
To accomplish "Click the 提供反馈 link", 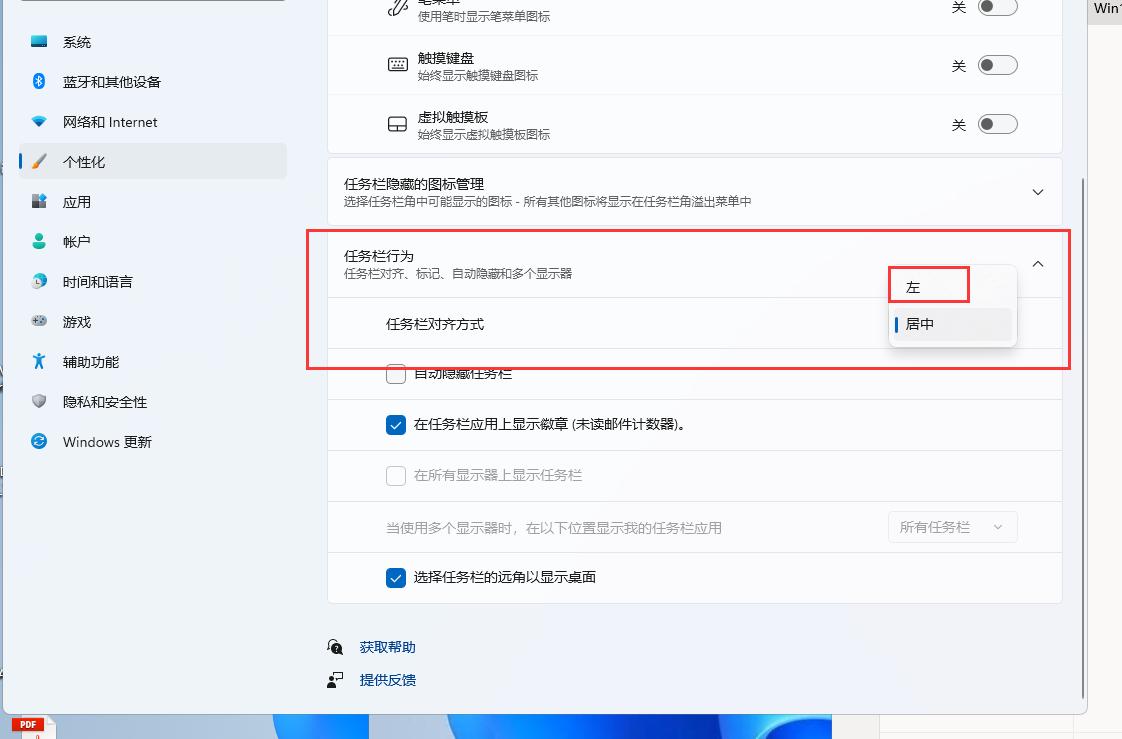I will (387, 680).
